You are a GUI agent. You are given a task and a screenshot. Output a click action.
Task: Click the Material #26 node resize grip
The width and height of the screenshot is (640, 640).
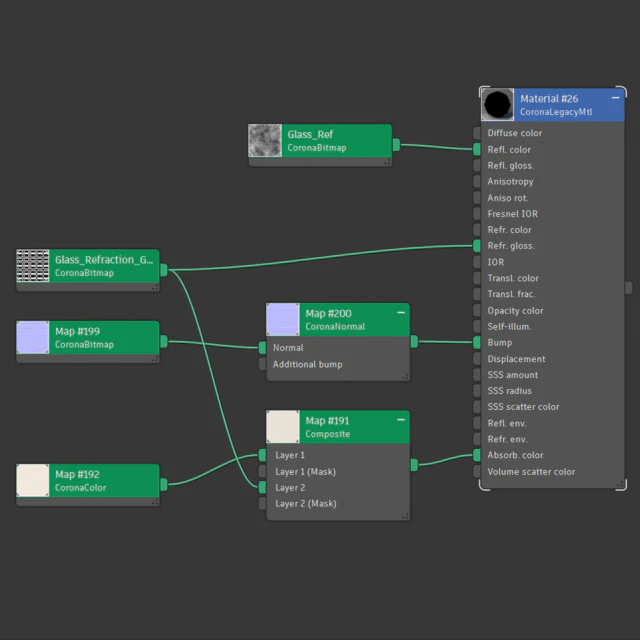[620, 484]
